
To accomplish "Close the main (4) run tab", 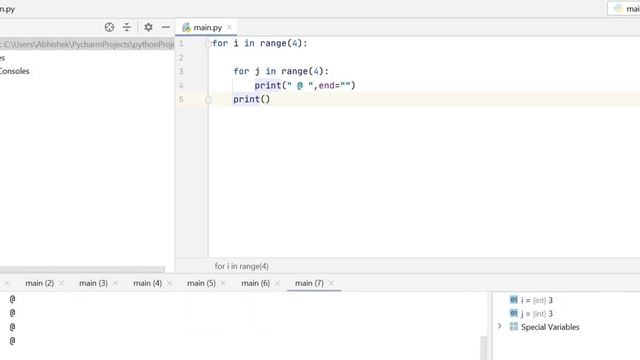I will [x=169, y=283].
